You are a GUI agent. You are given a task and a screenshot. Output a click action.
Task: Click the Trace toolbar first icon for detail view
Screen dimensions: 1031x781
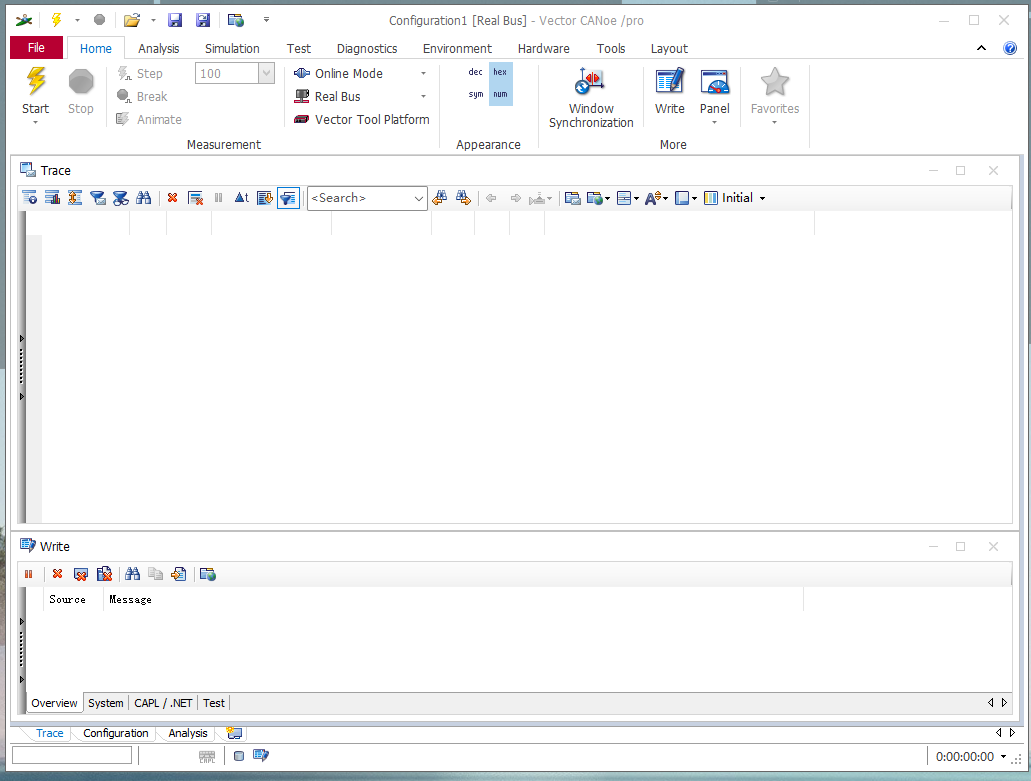coord(30,198)
